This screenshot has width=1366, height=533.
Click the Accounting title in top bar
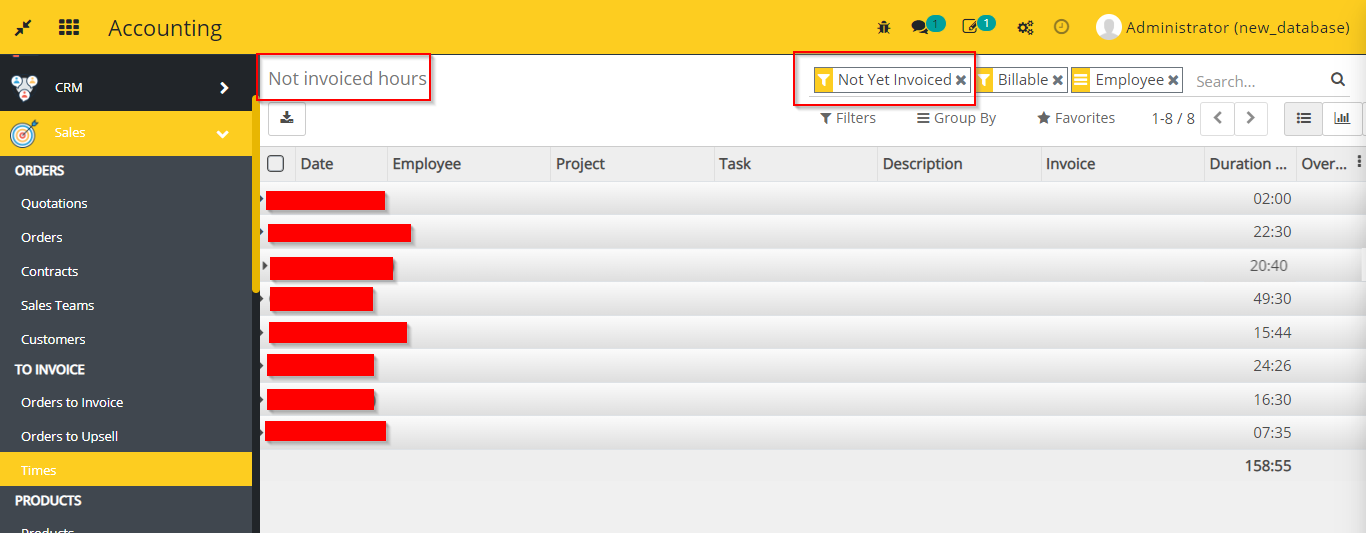(165, 28)
